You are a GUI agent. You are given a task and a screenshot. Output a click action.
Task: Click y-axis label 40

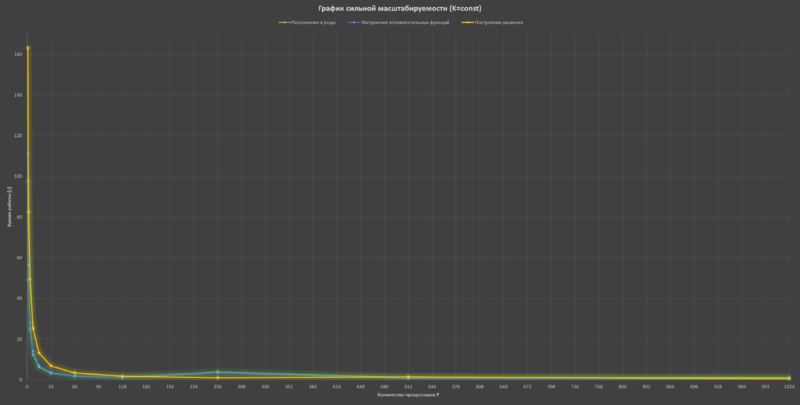[20, 298]
